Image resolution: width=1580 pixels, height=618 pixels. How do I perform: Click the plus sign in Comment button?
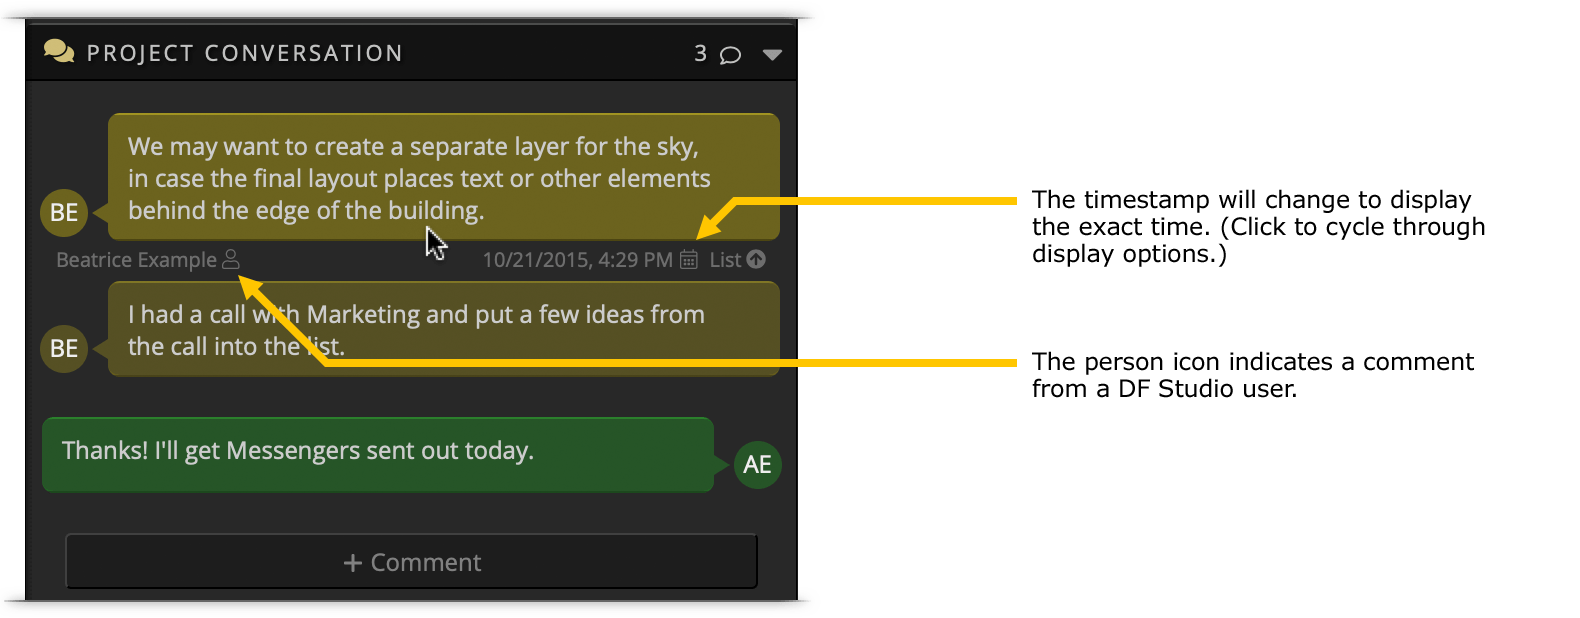[353, 563]
